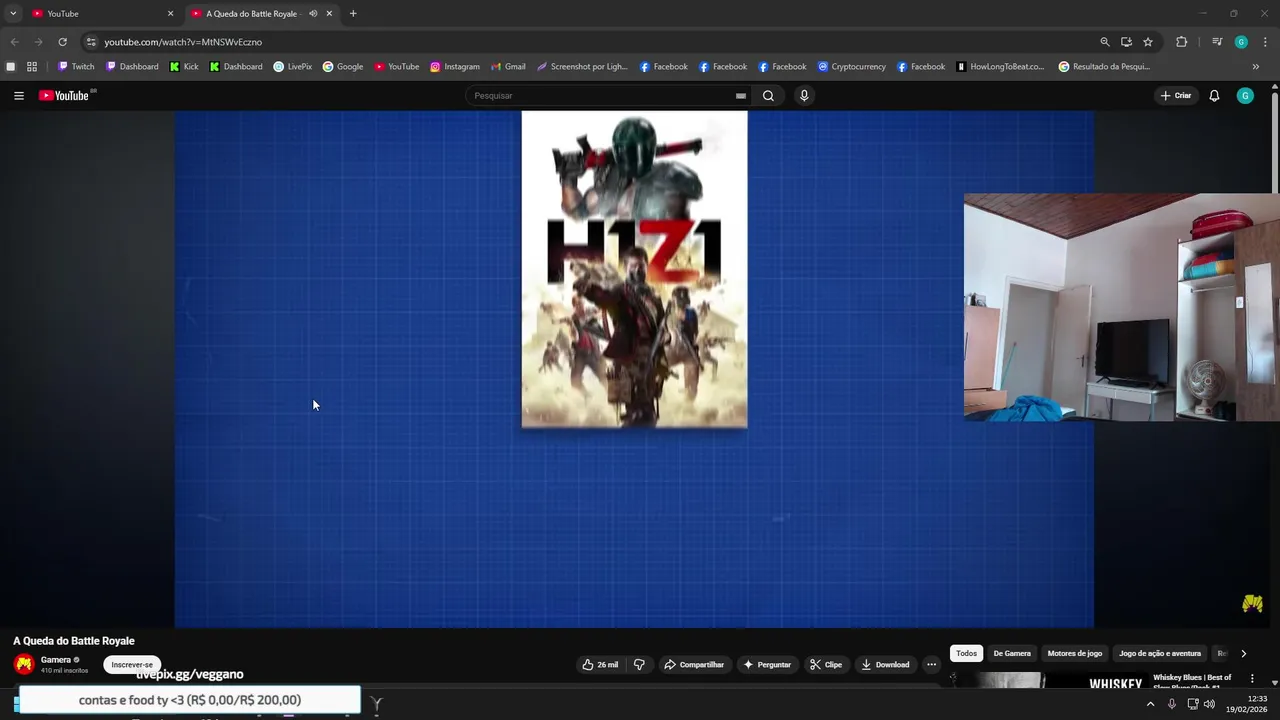This screenshot has width=1280, height=720.
Task: Expand hidden system tray icons chevron
Action: (x=1150, y=704)
